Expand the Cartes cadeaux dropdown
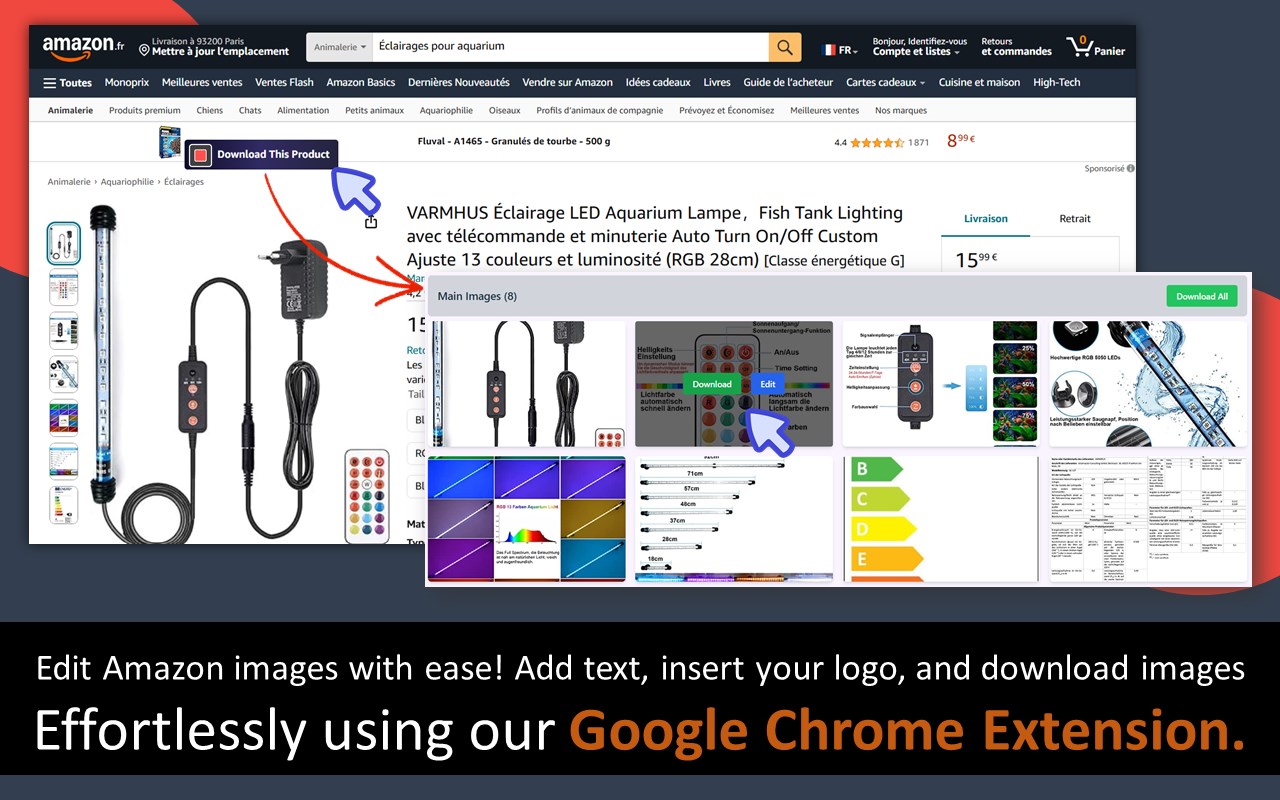Screen dimensions: 1280x800 pos(885,83)
